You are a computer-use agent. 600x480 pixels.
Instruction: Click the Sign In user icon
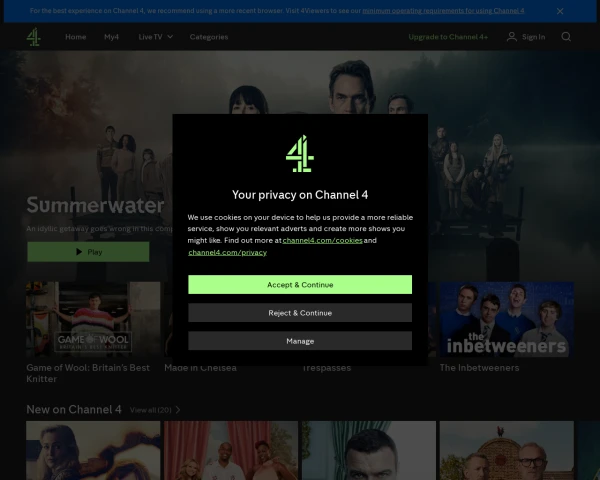[x=512, y=37]
